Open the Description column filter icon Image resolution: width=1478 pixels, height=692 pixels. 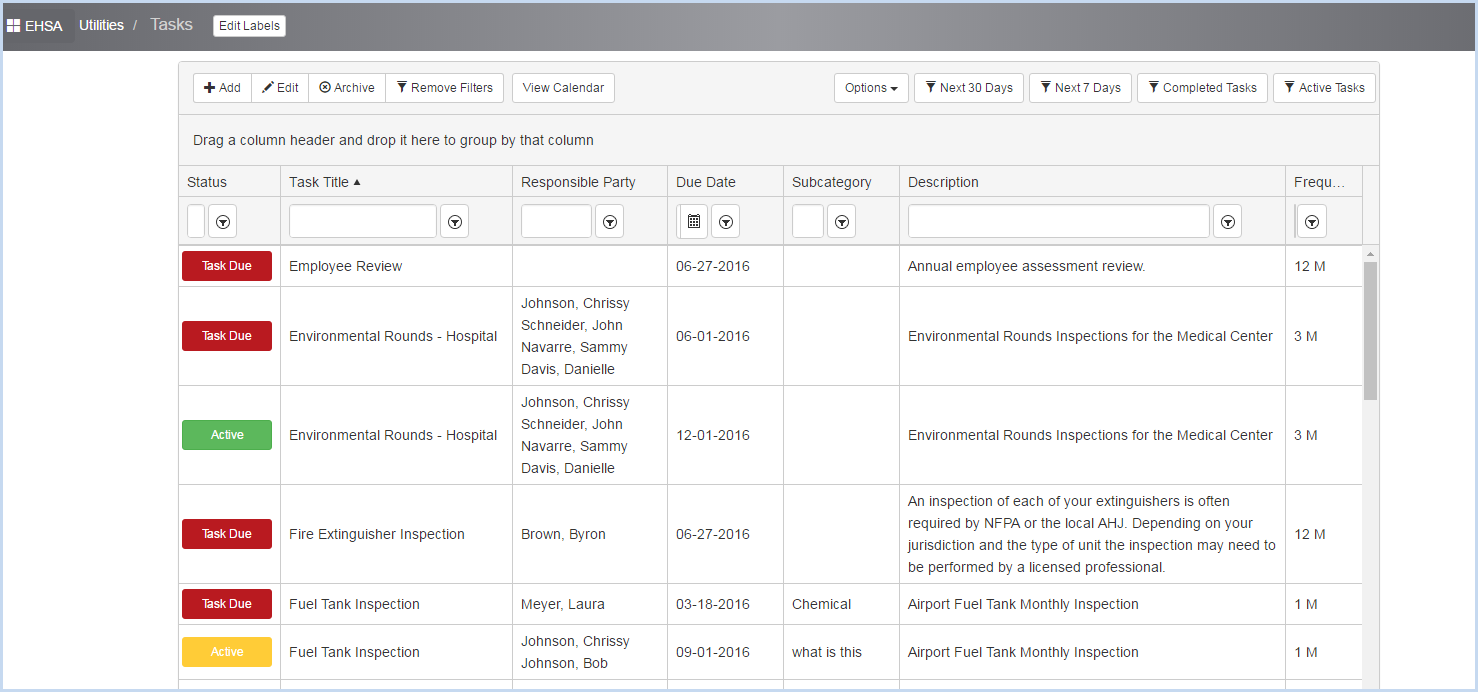coord(1227,220)
